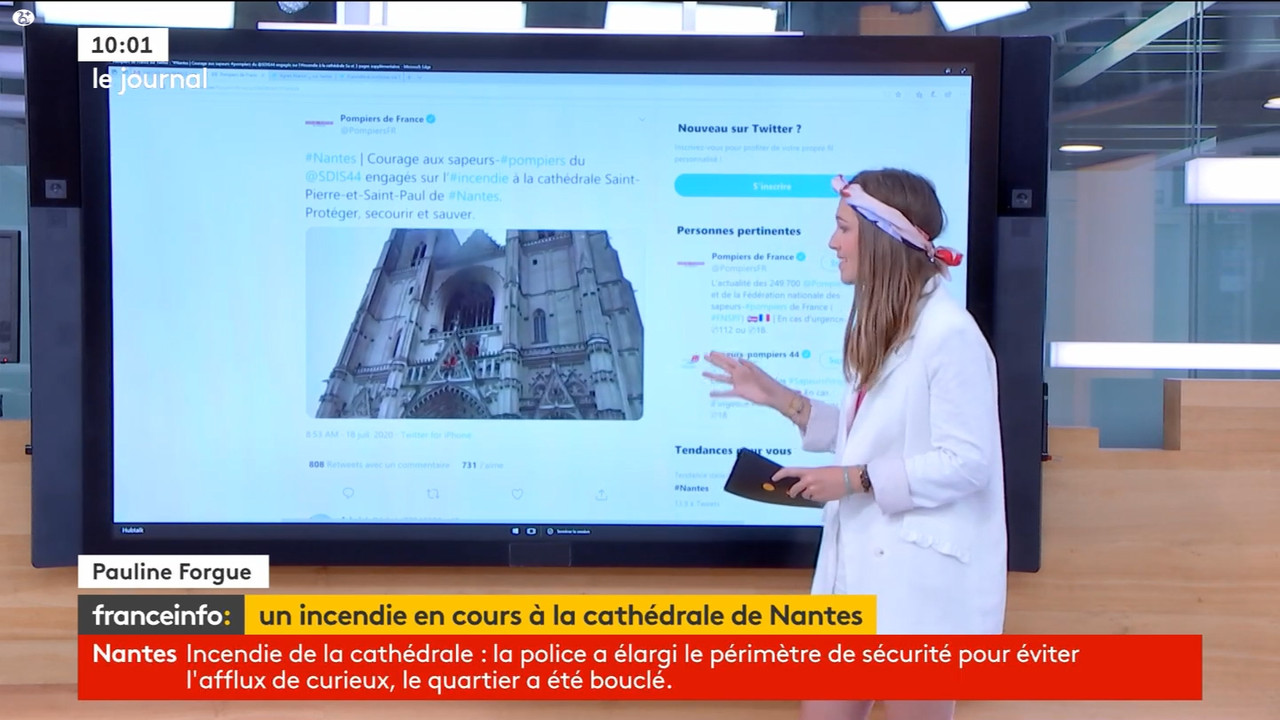Open the Pompiers de France avatar in the tweet header
The height and width of the screenshot is (720, 1280).
319,123
